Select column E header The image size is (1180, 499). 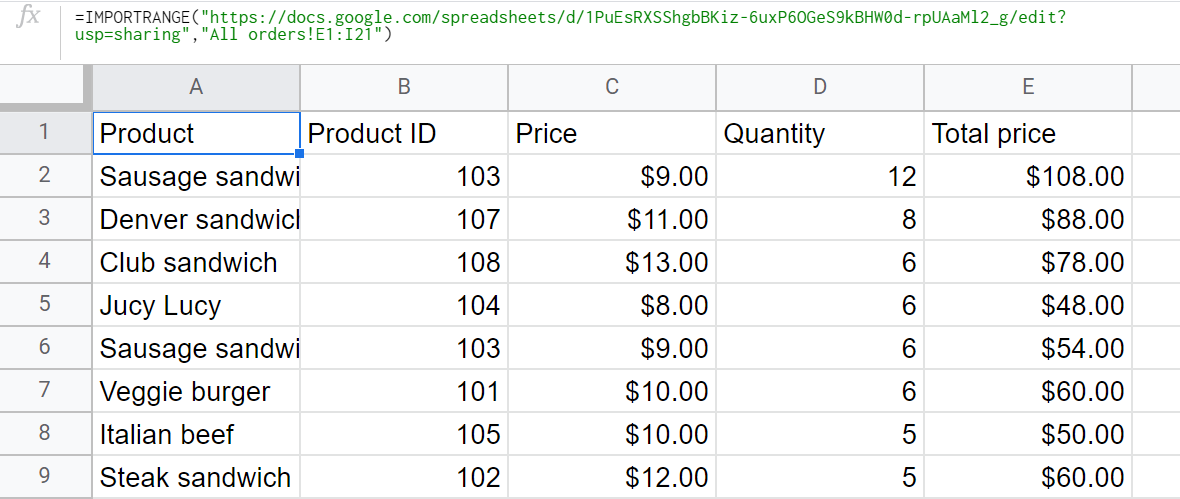1028,87
